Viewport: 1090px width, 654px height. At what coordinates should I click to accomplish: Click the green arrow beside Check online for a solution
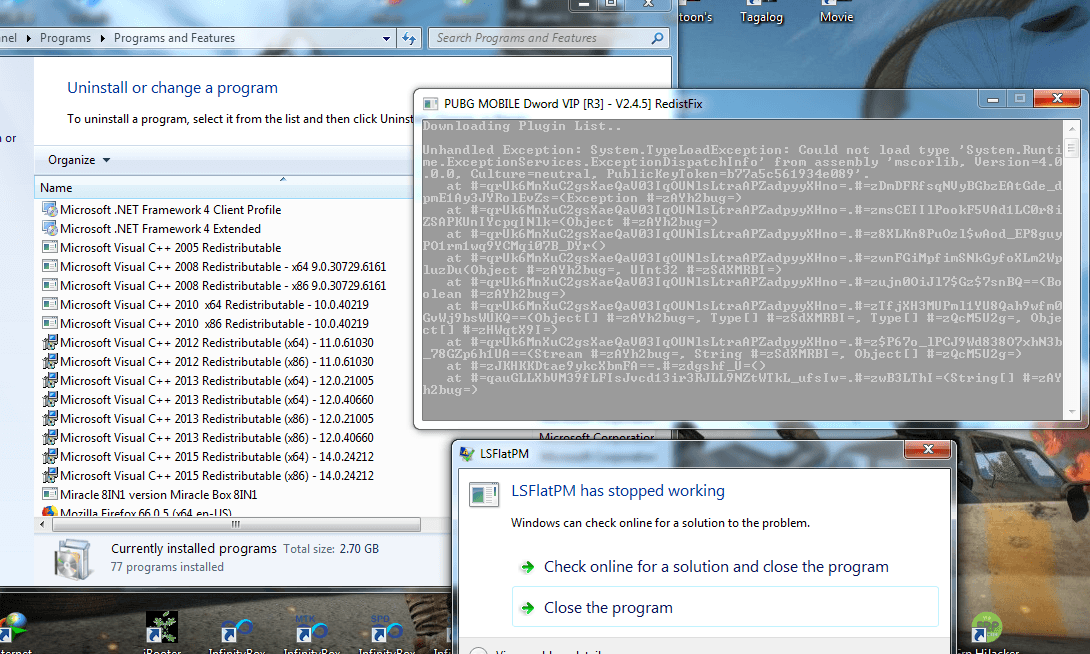528,567
